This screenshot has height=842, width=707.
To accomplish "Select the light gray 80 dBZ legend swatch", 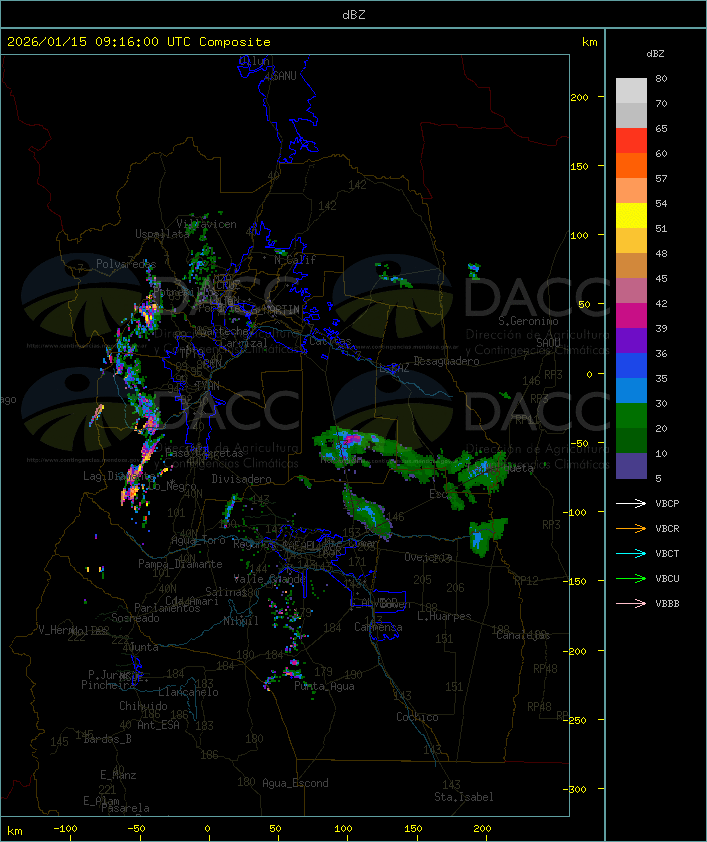I will click(x=631, y=90).
